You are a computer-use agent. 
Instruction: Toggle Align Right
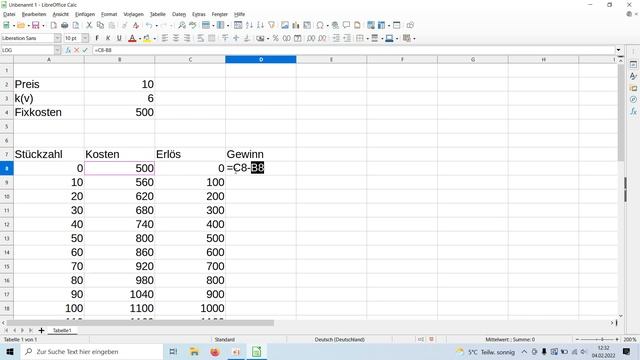point(187,38)
